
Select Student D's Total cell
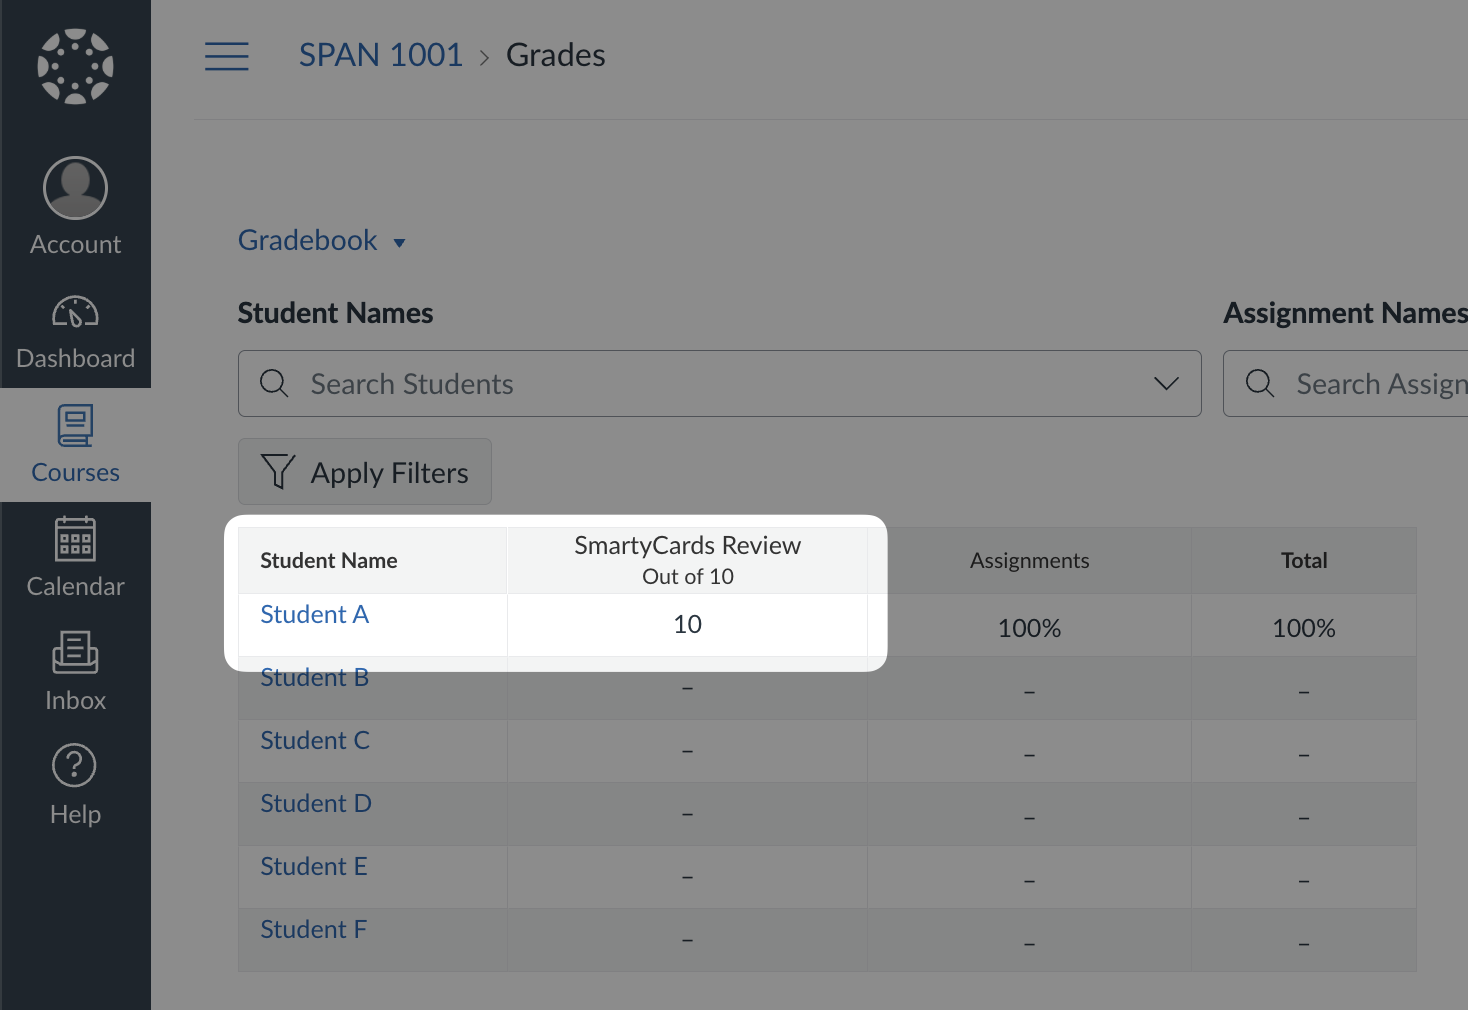(1304, 814)
